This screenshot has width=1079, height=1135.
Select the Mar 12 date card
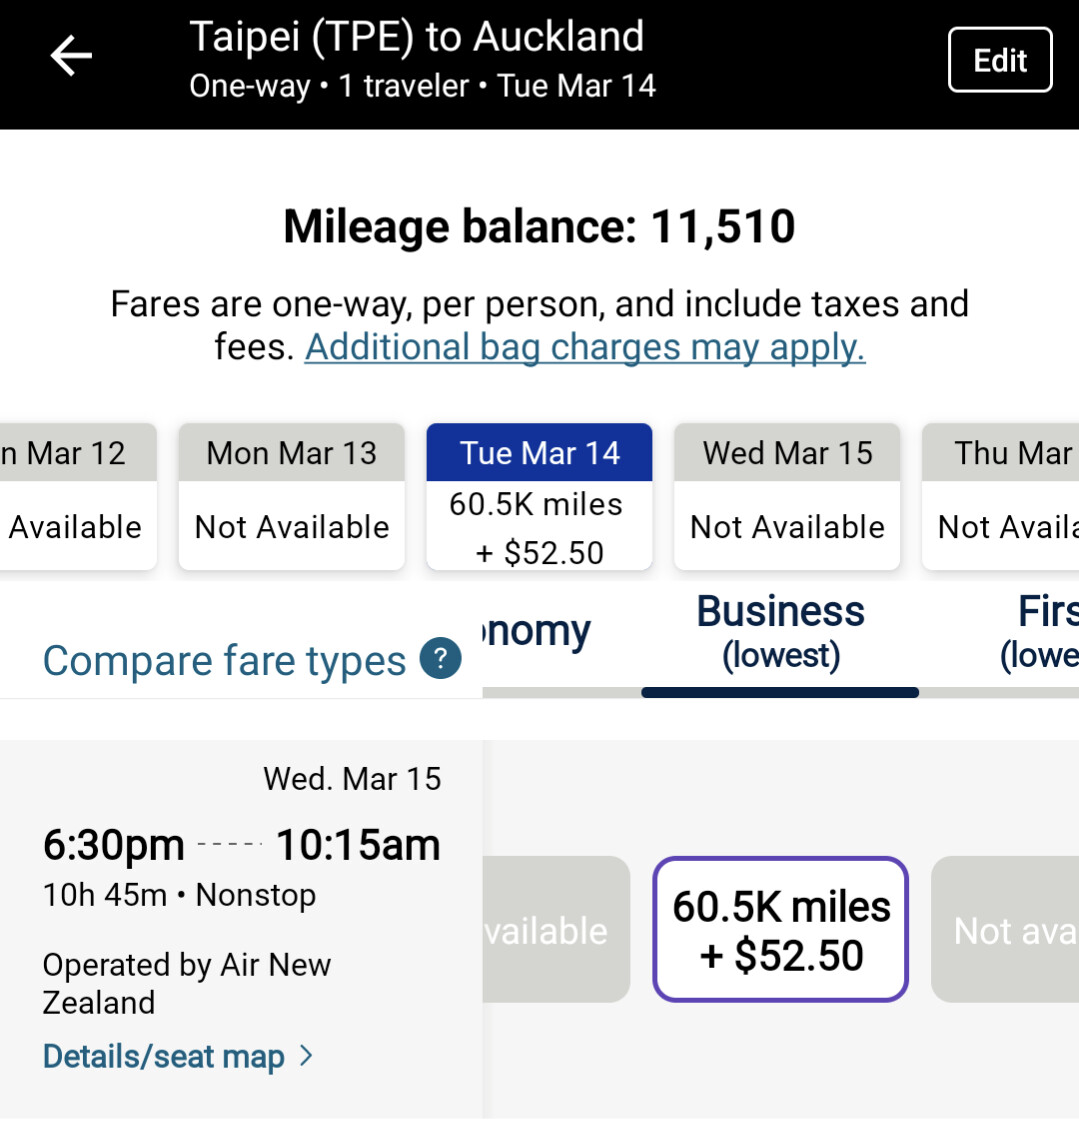pyautogui.click(x=78, y=497)
